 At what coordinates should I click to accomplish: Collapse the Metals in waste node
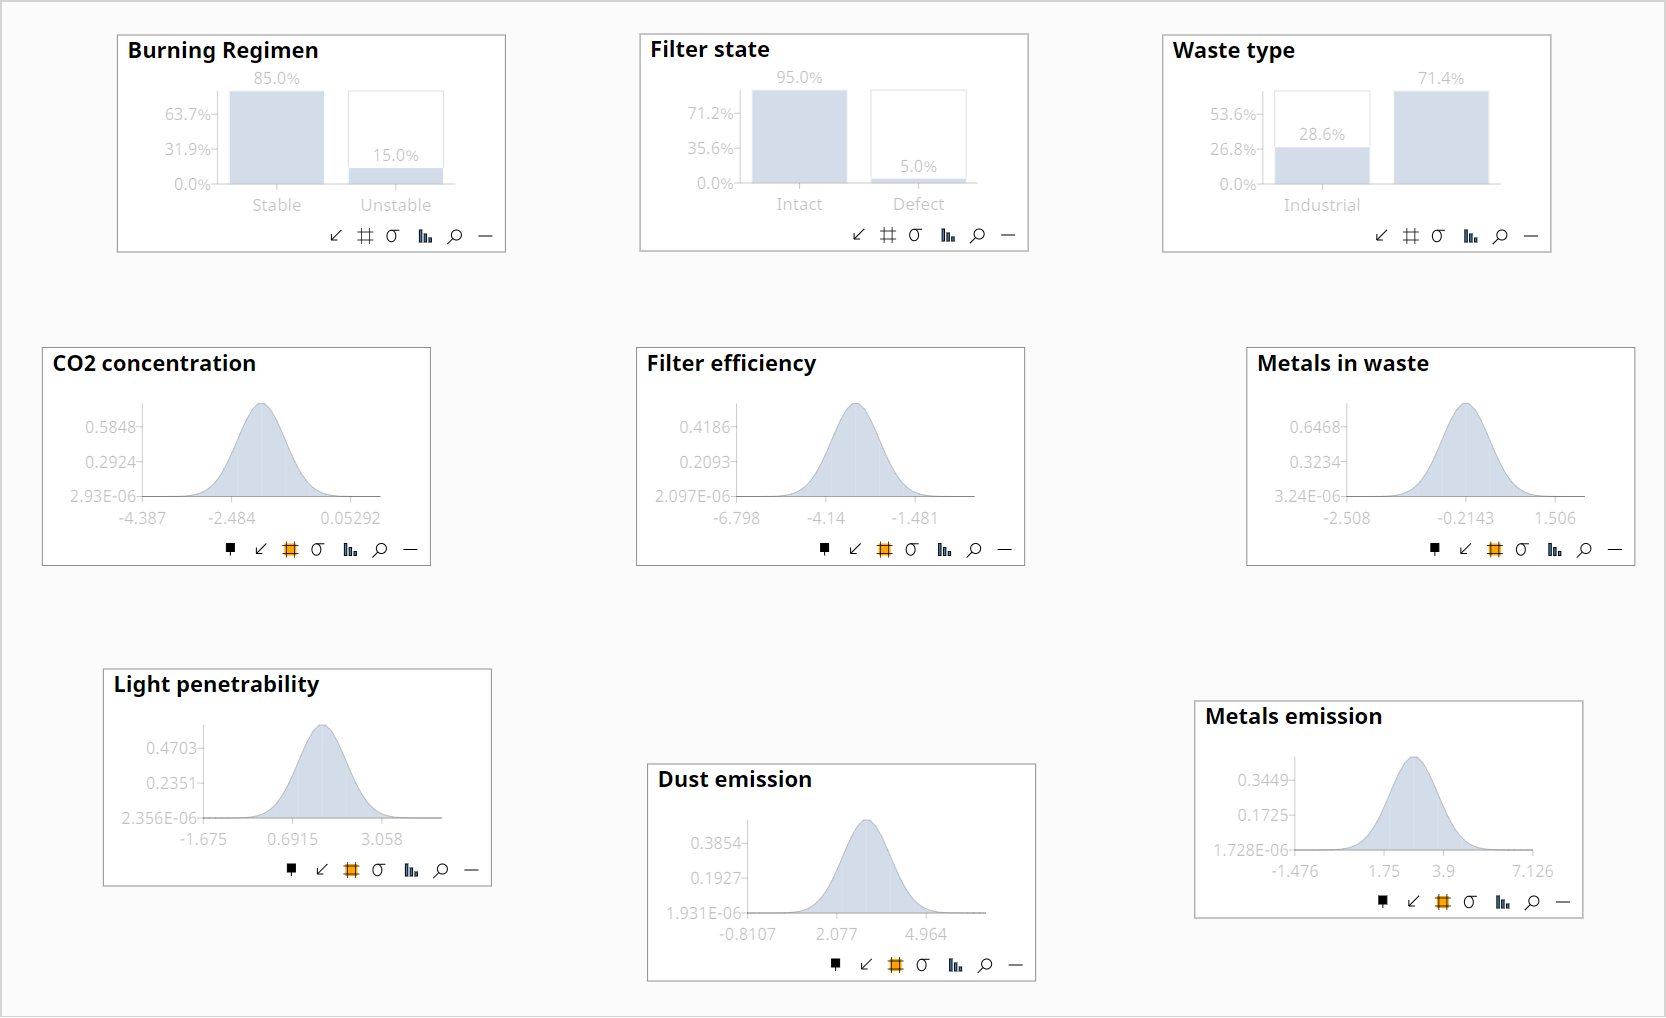[1614, 549]
